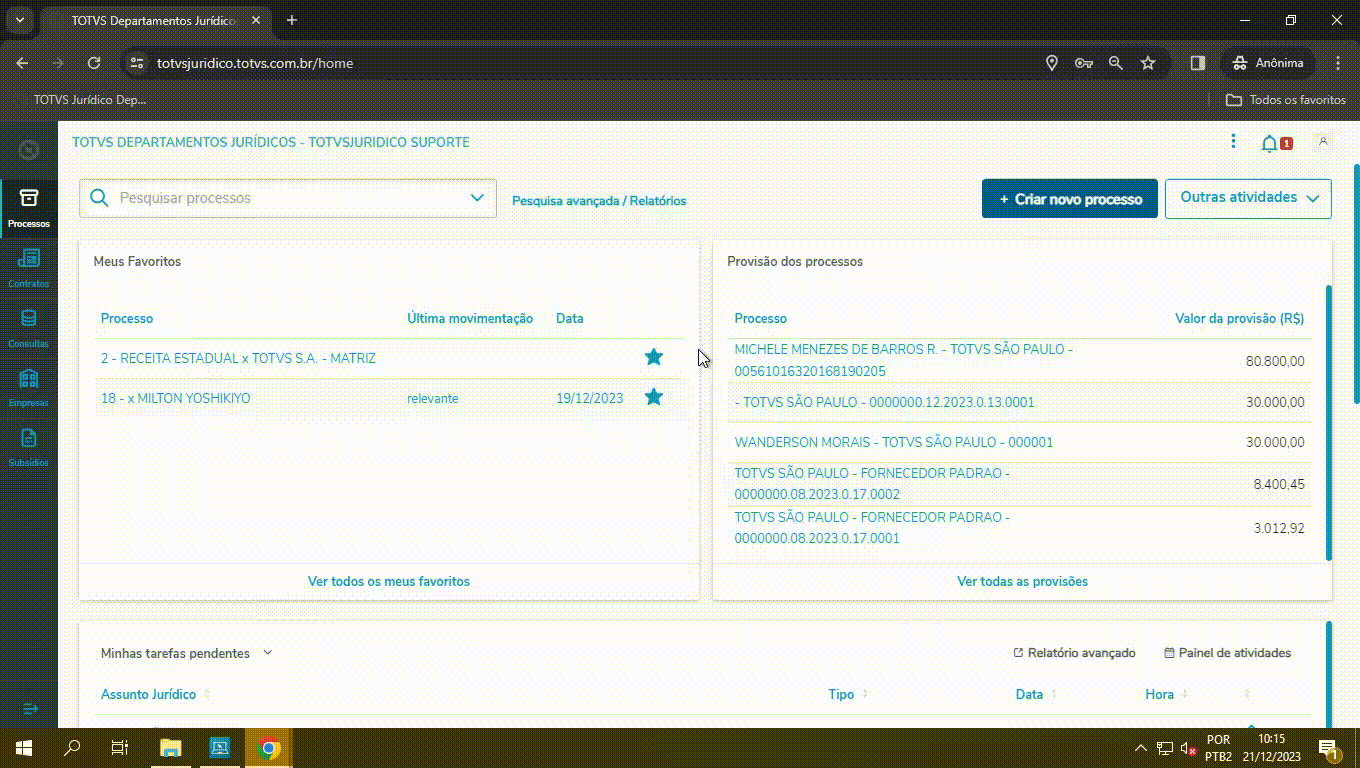Click the TOTVS logo at sidebar top
The height and width of the screenshot is (768, 1360).
point(29,151)
